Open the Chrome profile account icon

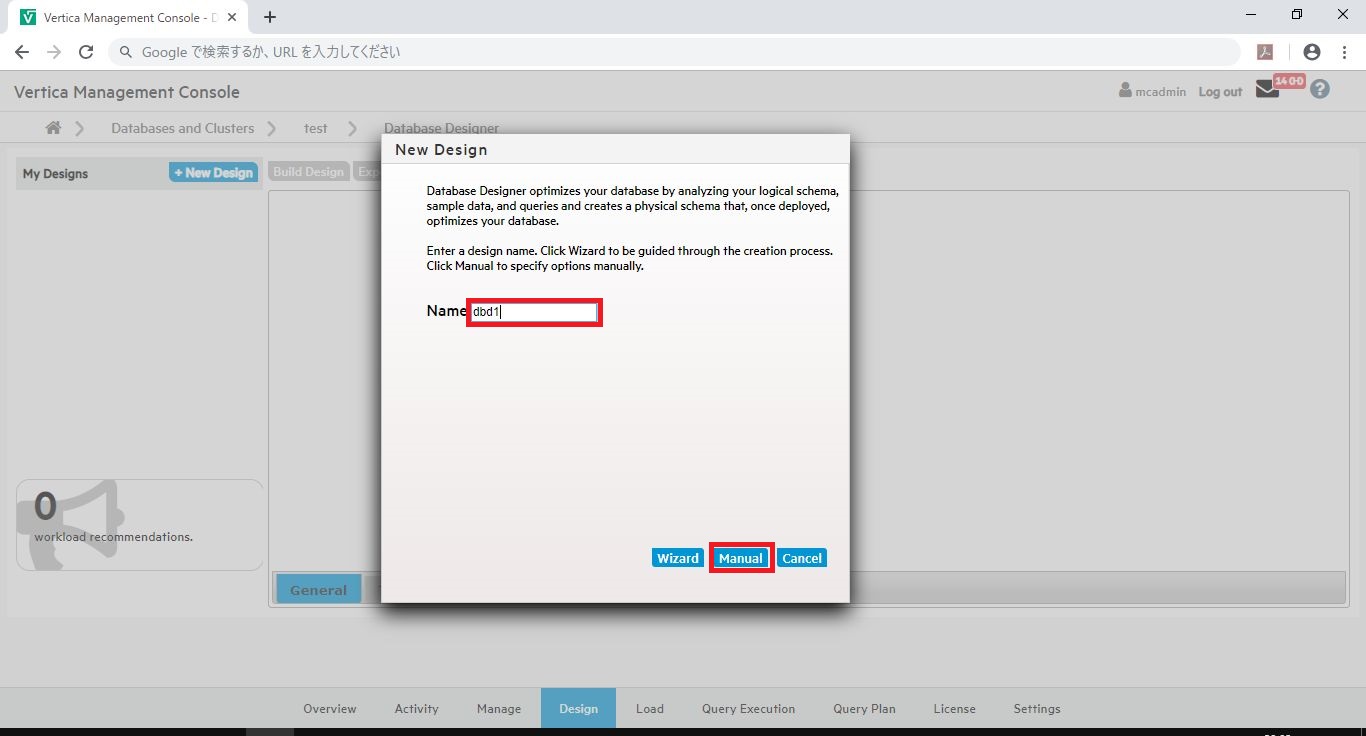(x=1311, y=52)
